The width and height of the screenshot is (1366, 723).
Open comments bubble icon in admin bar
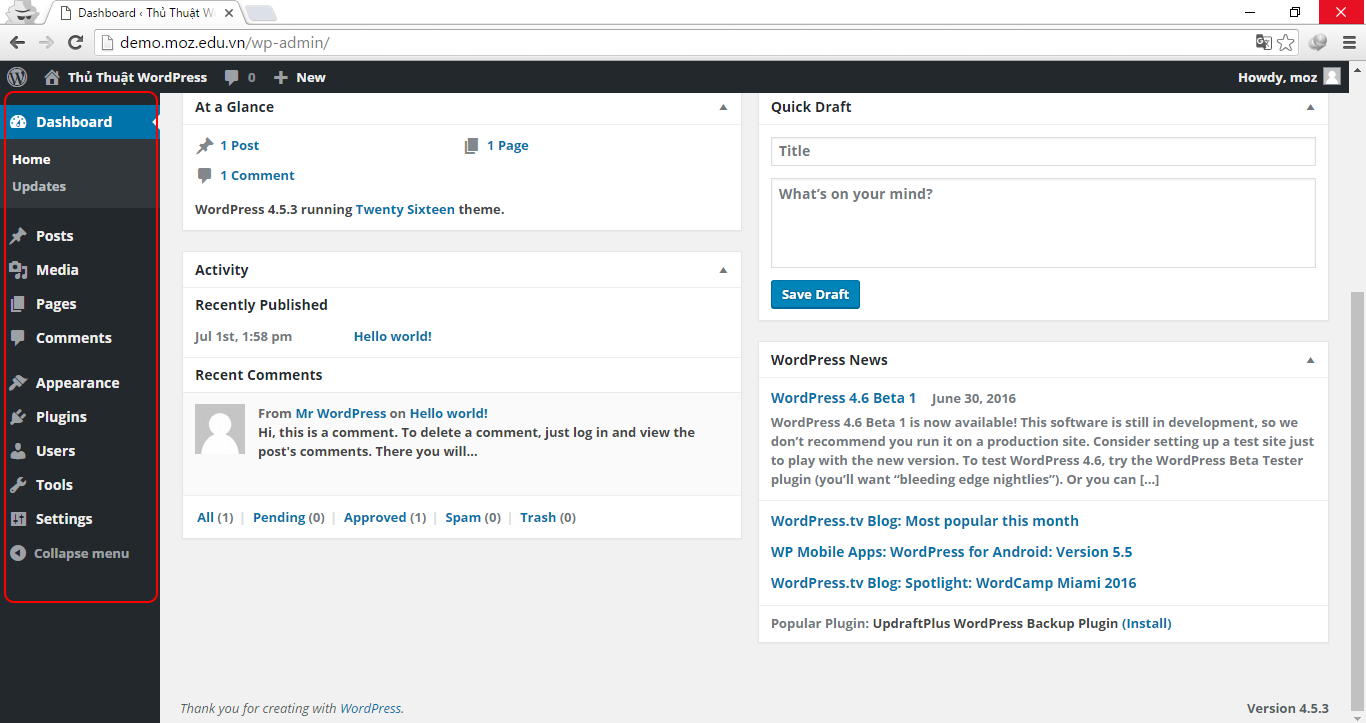tap(232, 77)
